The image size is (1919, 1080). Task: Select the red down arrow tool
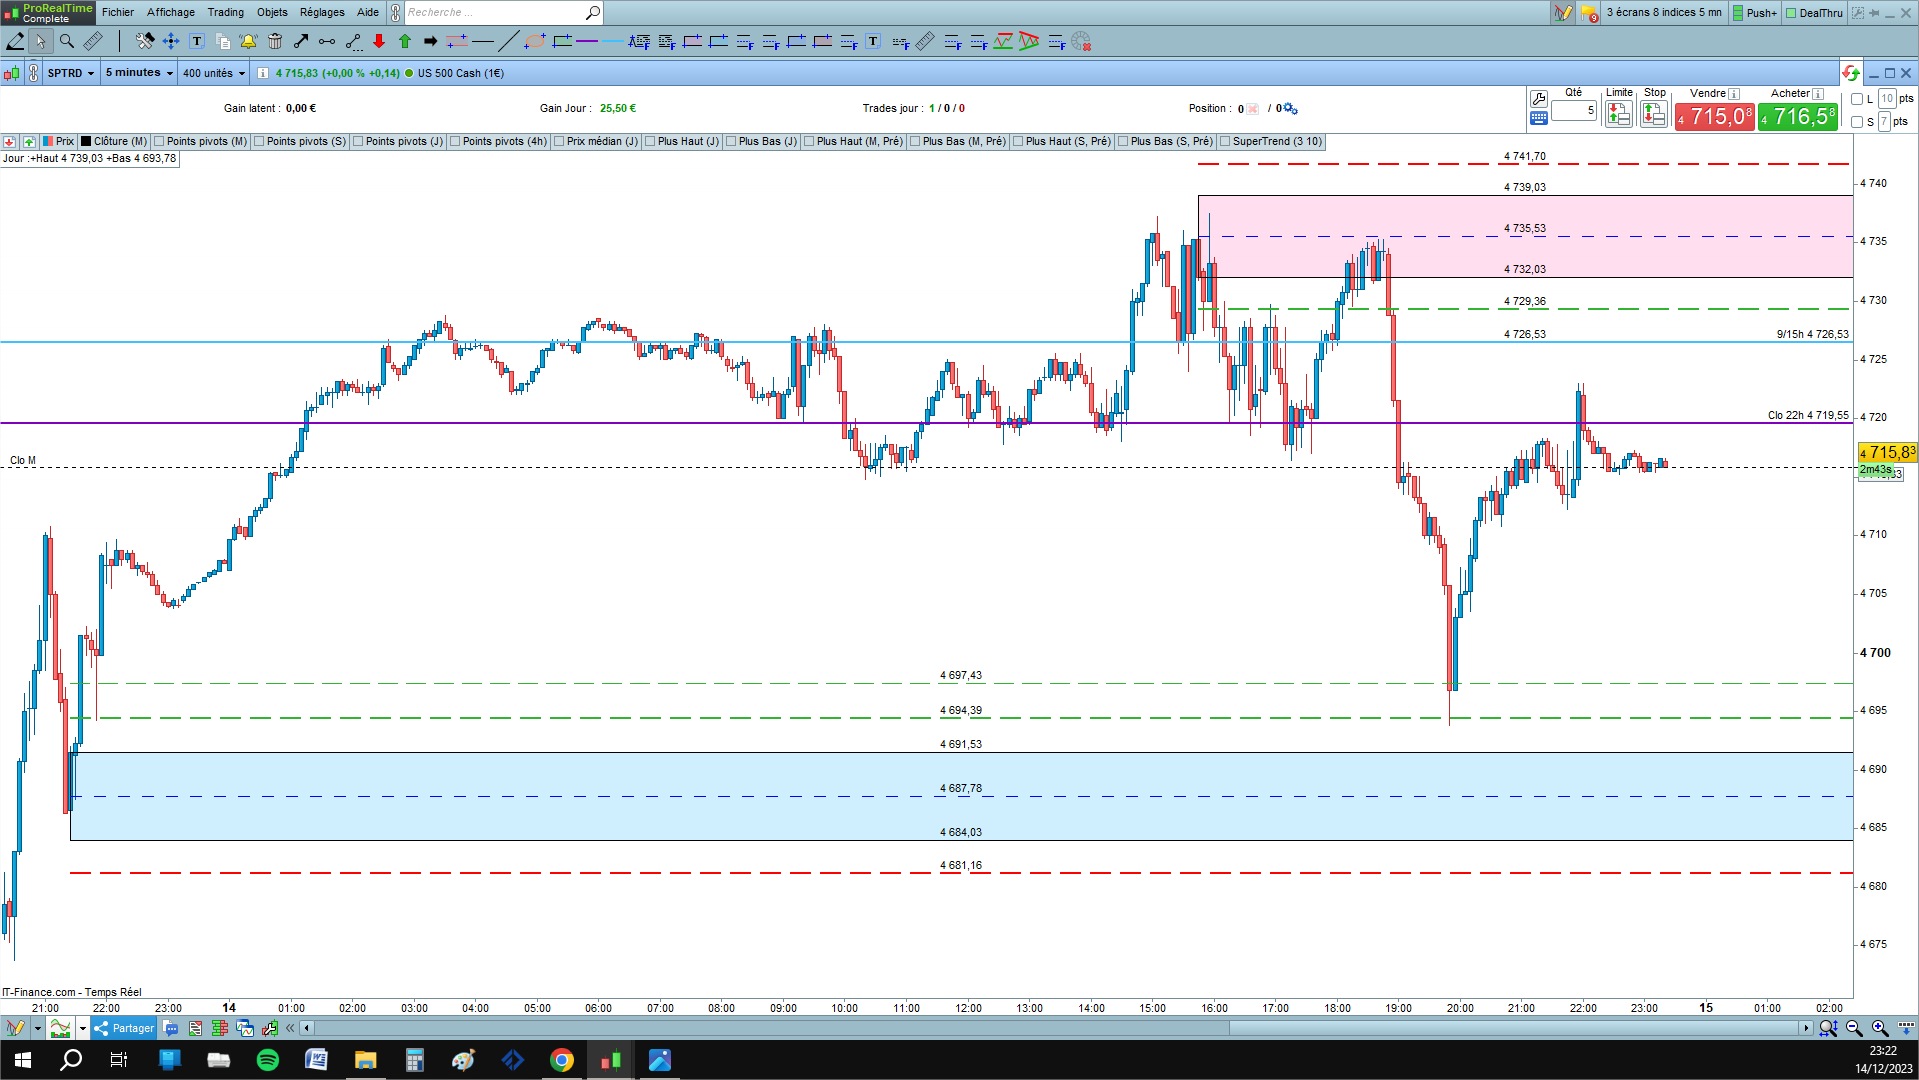(x=378, y=41)
